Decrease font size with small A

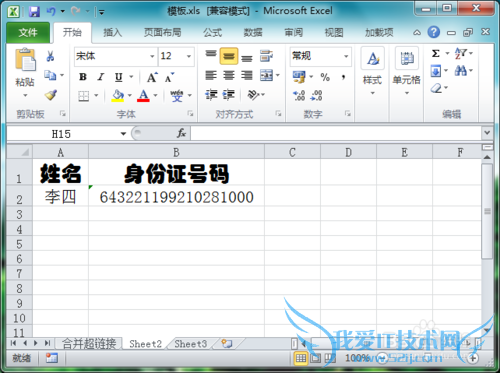pos(169,77)
